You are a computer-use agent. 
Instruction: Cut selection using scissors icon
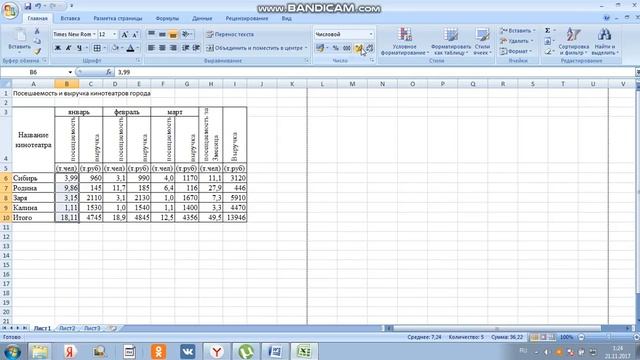(x=37, y=32)
